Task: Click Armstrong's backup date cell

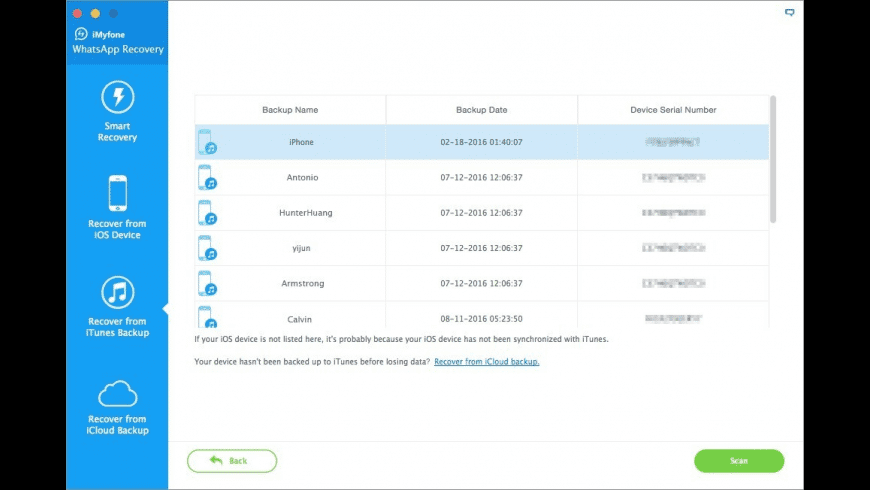Action: (x=482, y=283)
